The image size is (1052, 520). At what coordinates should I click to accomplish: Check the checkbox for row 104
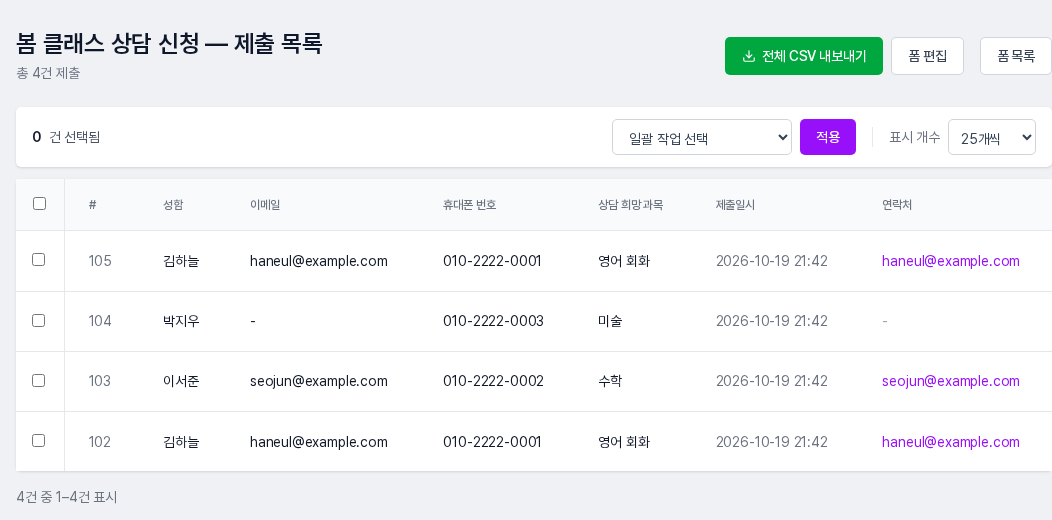(39, 320)
